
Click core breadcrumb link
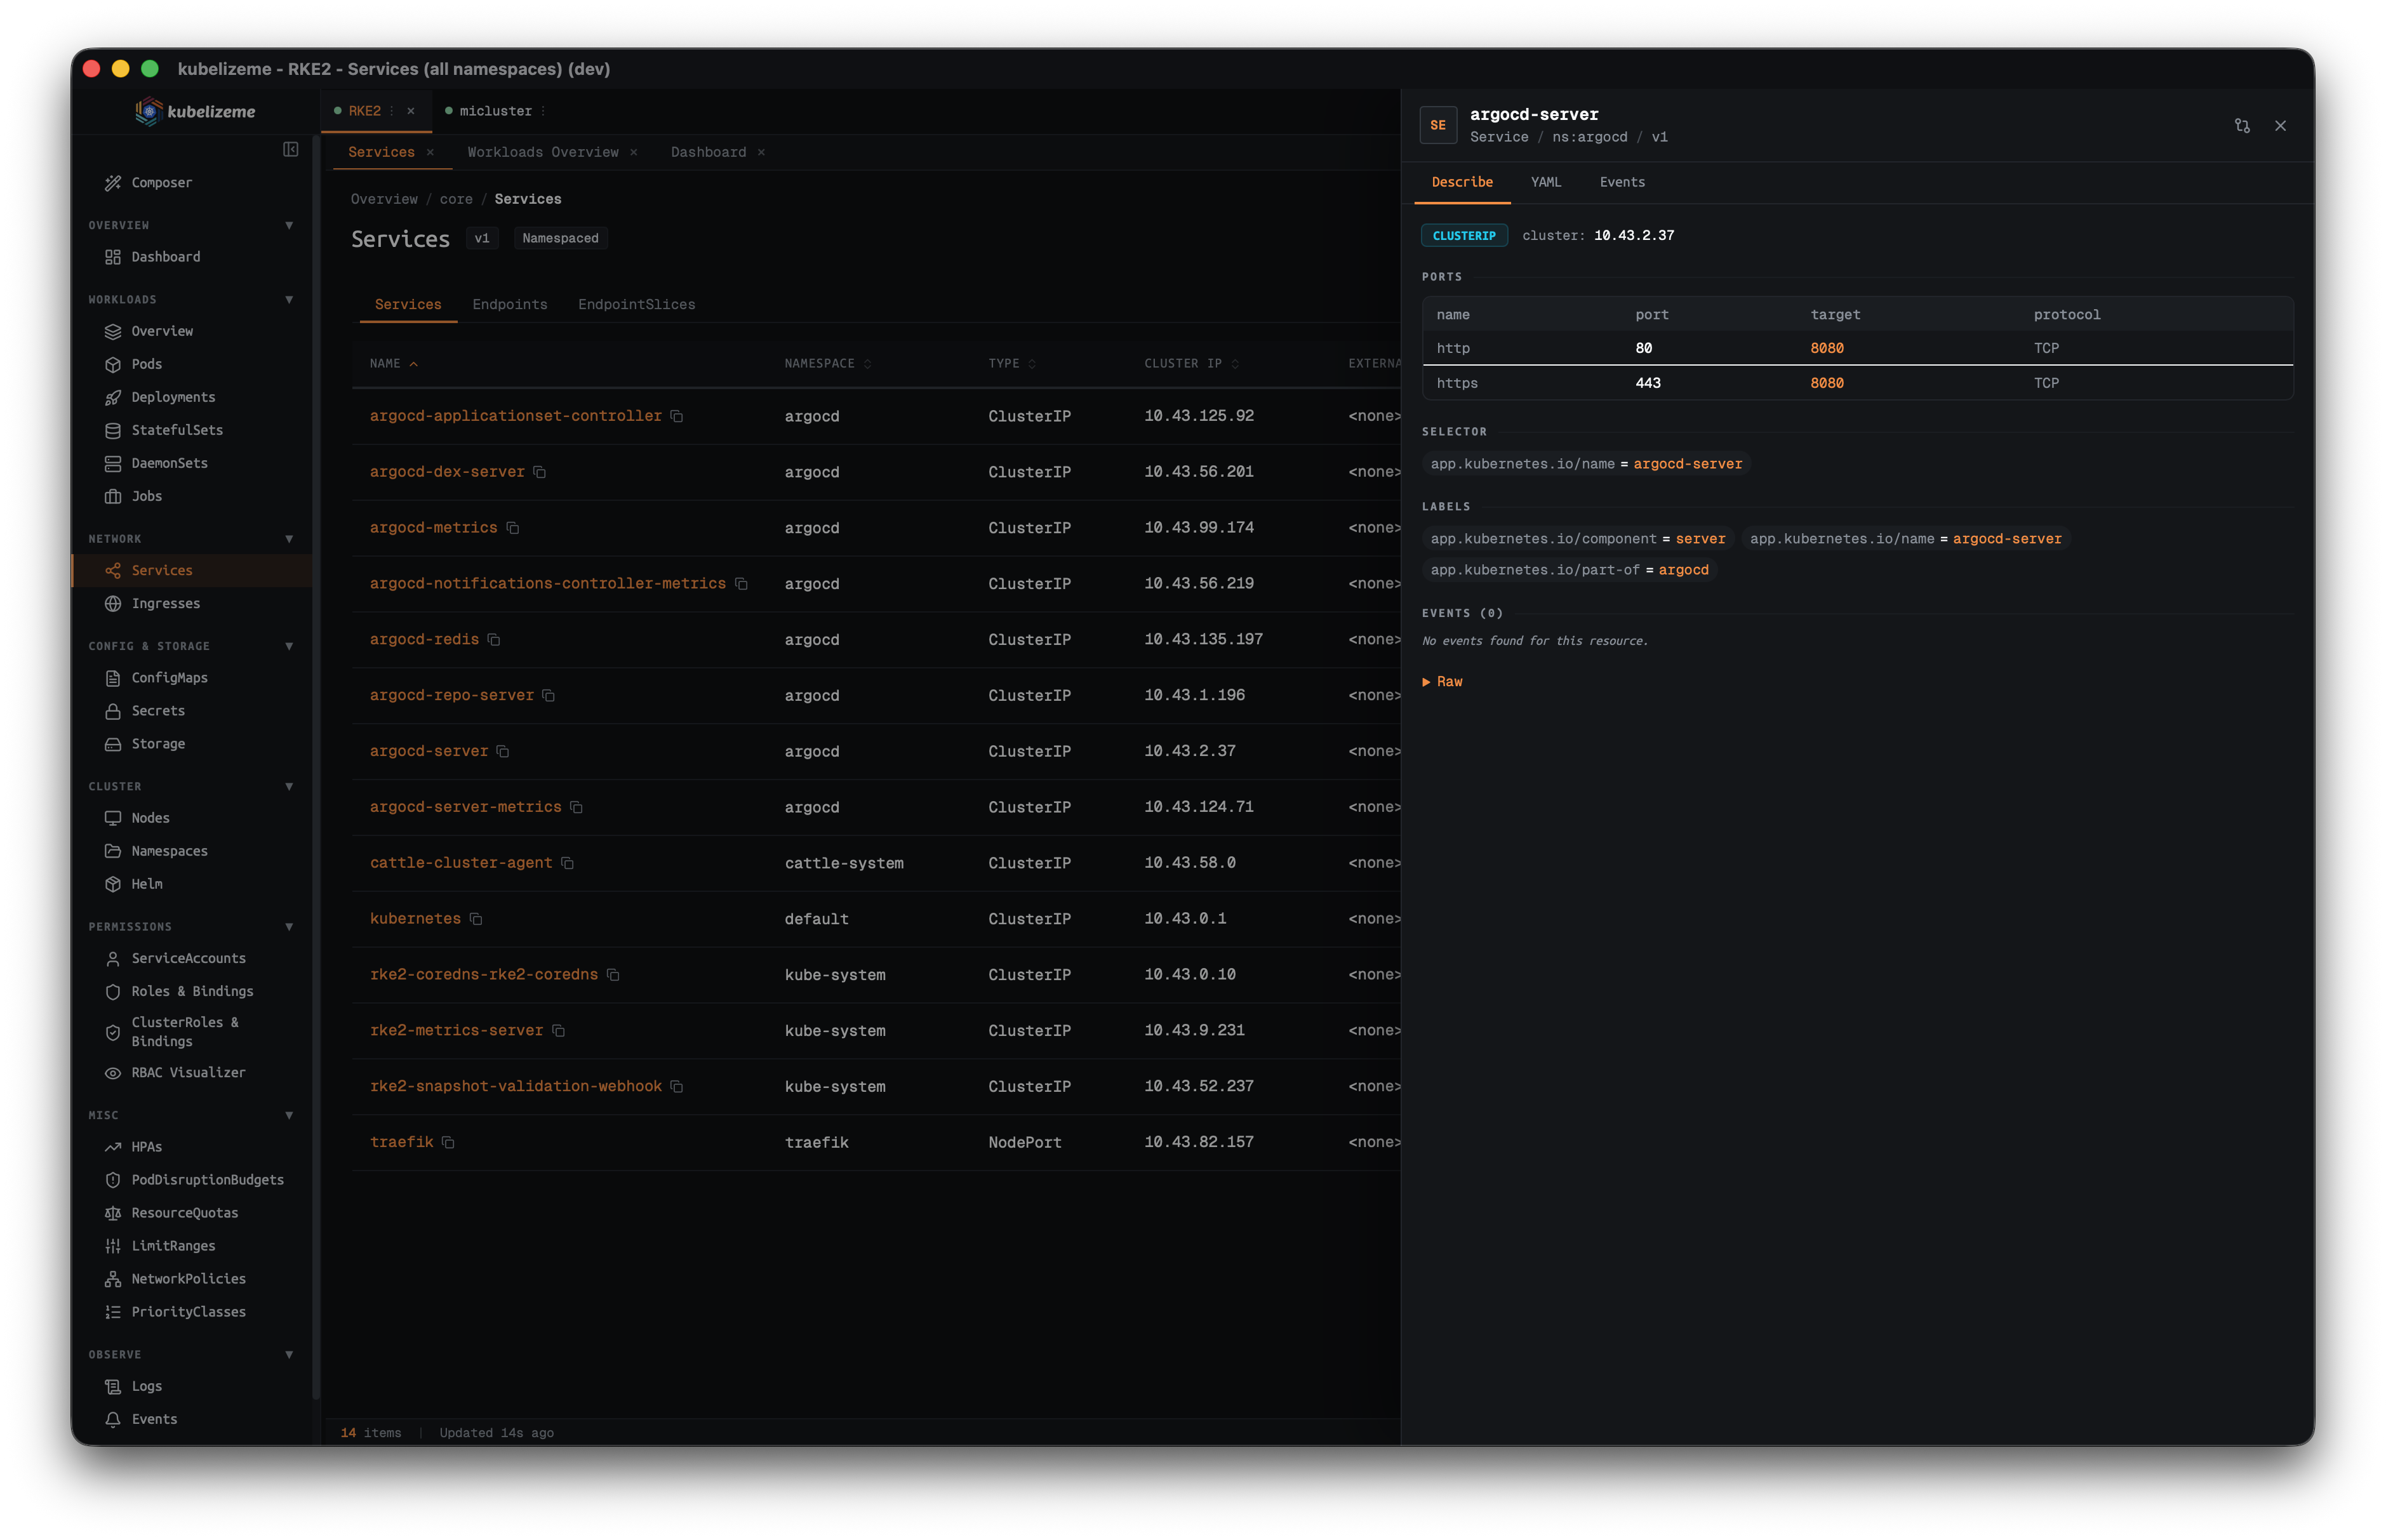[456, 199]
